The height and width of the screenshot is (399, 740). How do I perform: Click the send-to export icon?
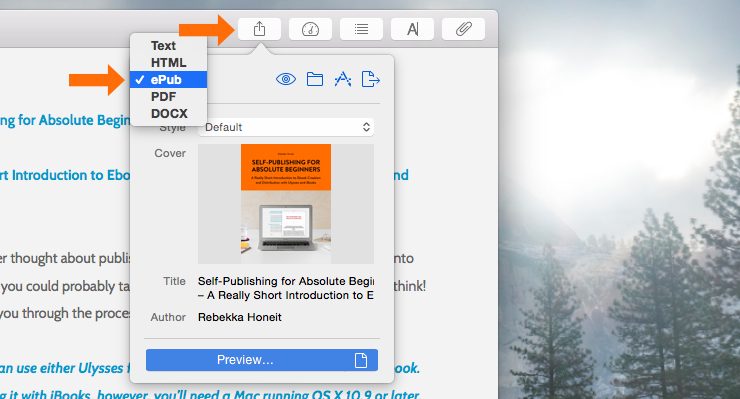point(370,79)
